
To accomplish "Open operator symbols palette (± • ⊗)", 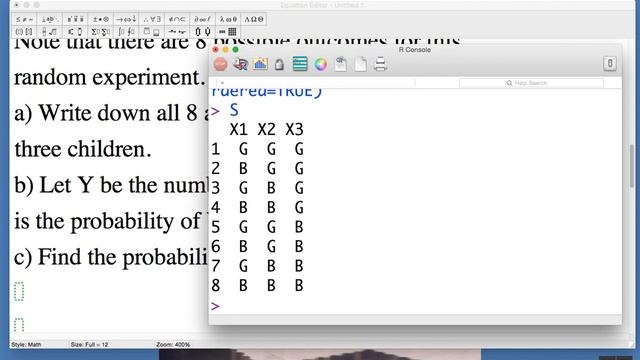I will point(100,19).
